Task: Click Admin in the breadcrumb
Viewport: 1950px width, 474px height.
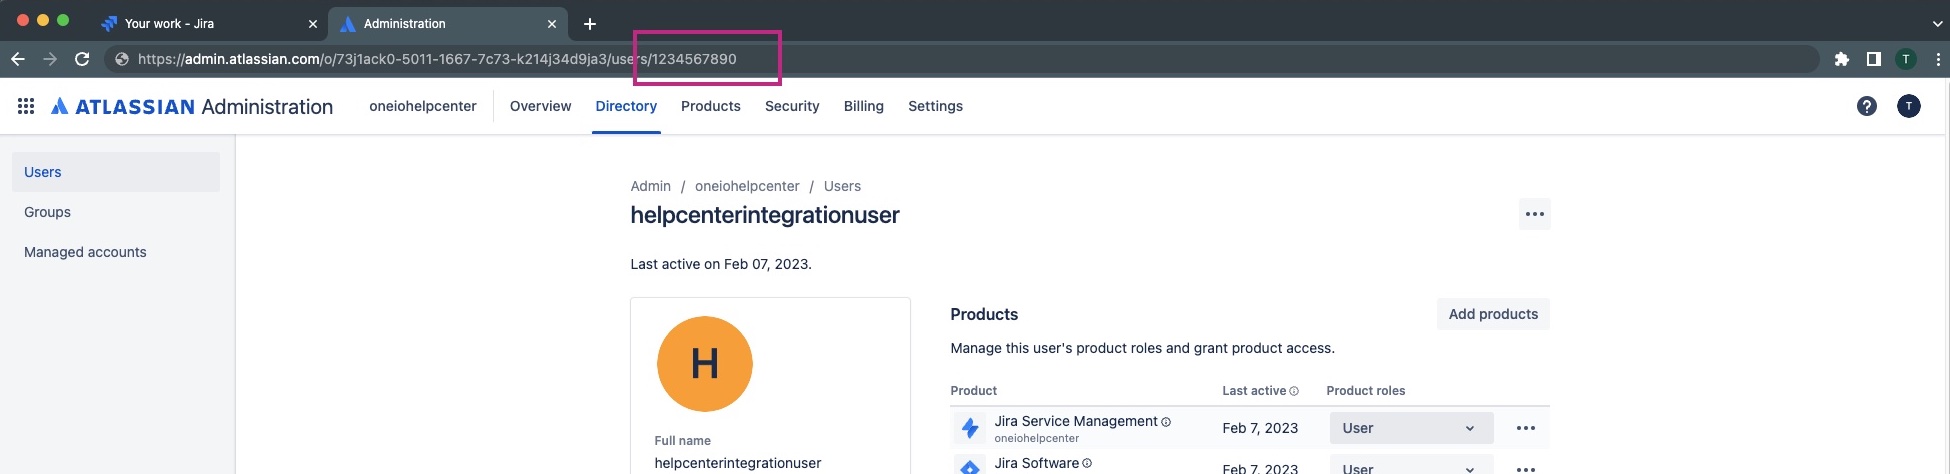Action: point(651,186)
